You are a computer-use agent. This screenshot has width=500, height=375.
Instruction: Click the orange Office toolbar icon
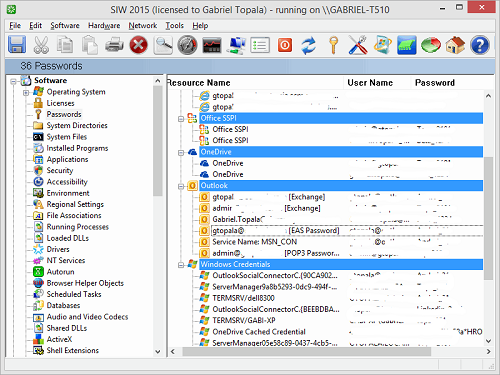click(x=285, y=45)
